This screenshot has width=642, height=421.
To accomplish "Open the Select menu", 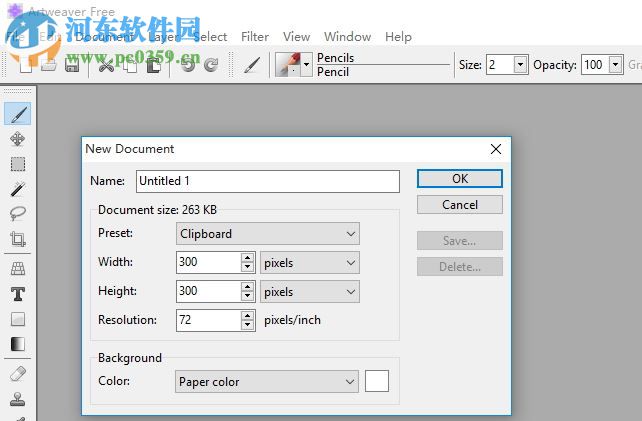I will click(x=210, y=37).
